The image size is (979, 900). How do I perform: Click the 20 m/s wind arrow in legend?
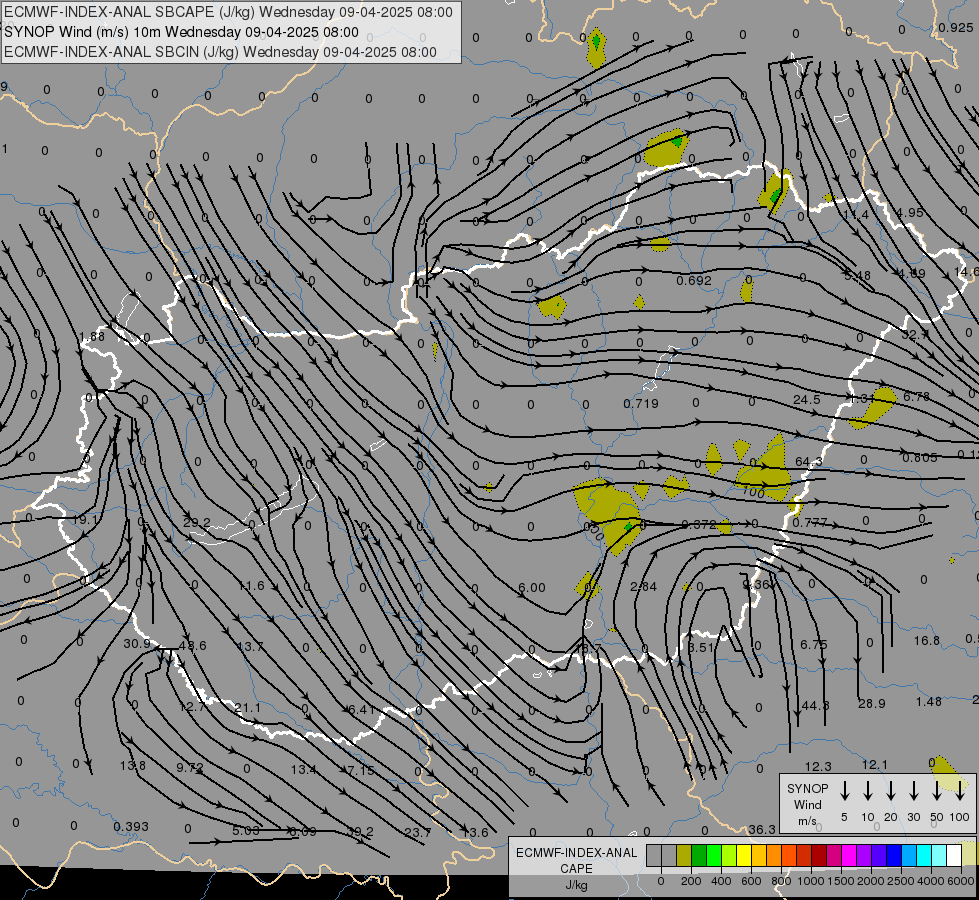pyautogui.click(x=891, y=791)
